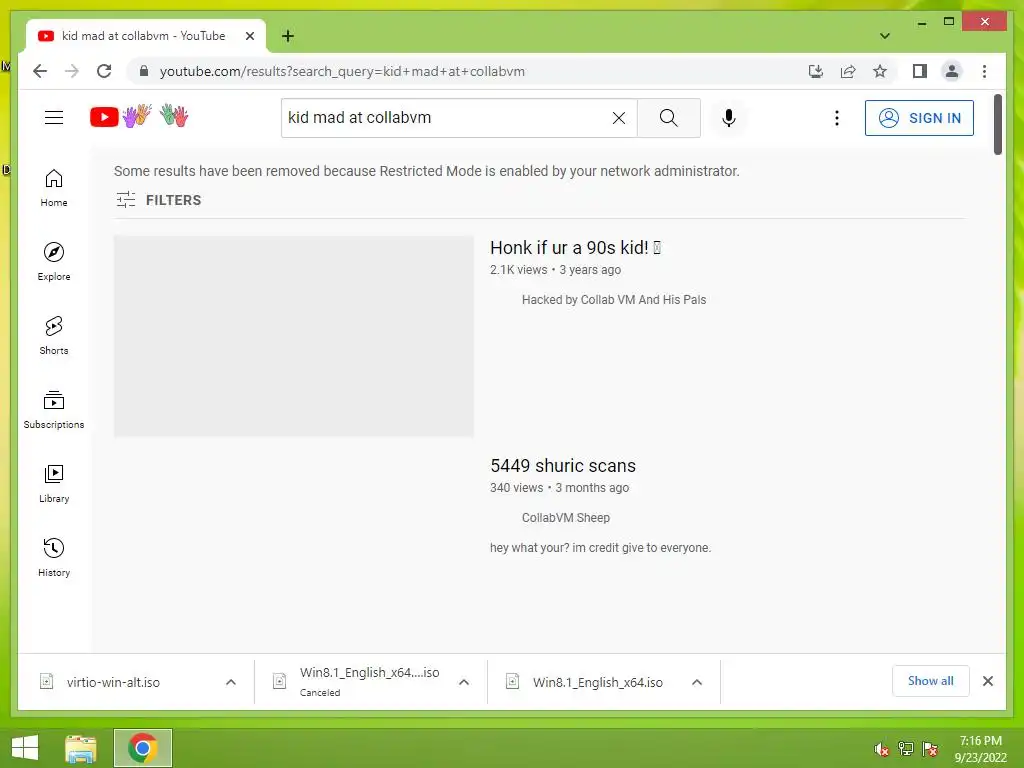Open Win8.1_English_x64.iso download item

[586, 682]
